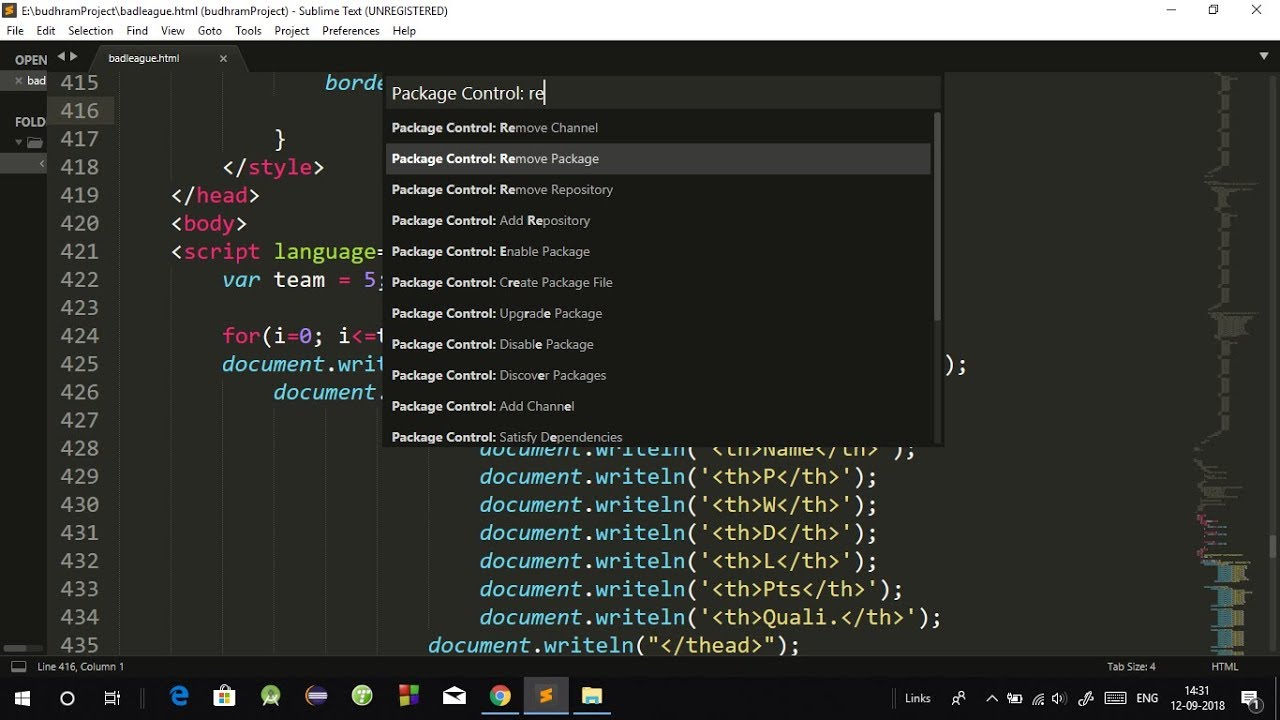Toggle the side panel switcher icon in status bar
1280x720 pixels.
[x=18, y=667]
